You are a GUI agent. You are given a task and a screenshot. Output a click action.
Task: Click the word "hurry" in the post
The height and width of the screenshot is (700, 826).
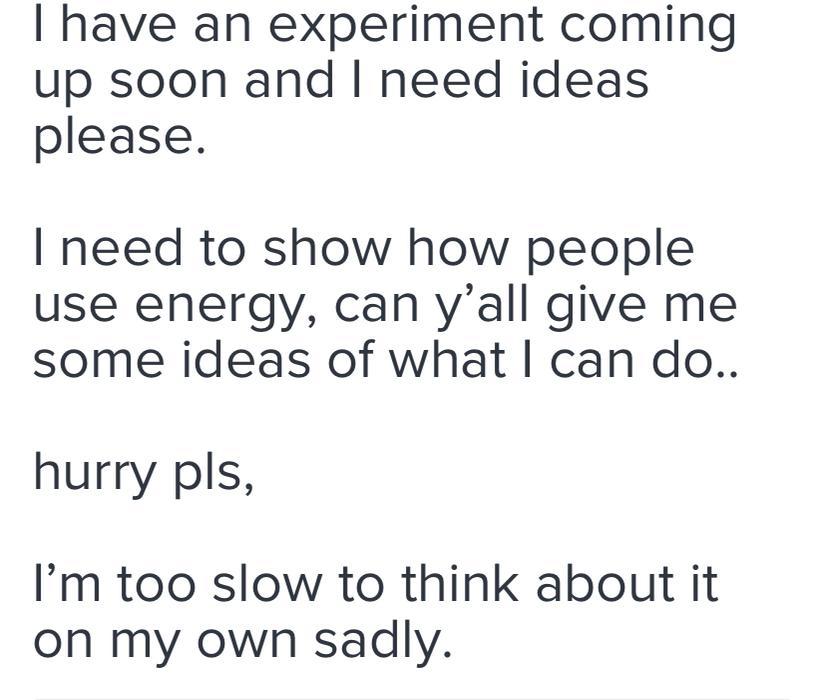point(94,473)
